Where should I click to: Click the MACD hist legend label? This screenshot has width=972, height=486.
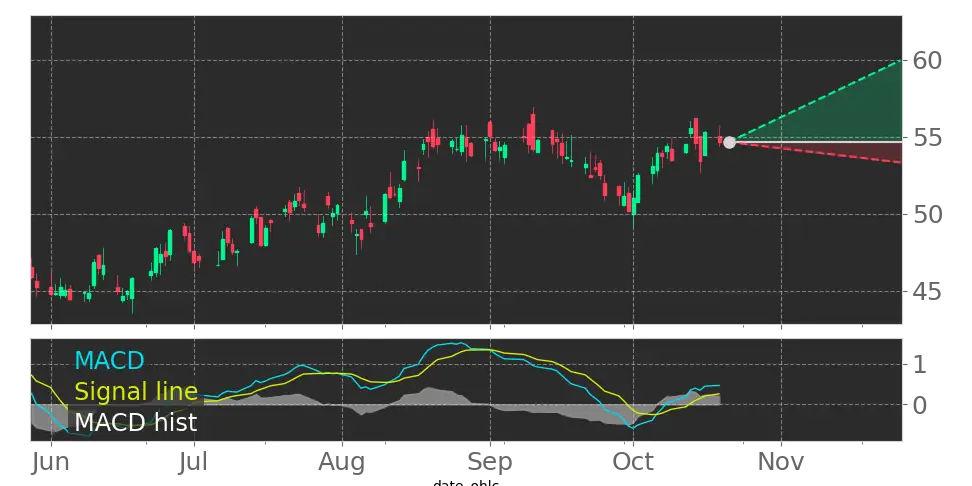coord(136,423)
